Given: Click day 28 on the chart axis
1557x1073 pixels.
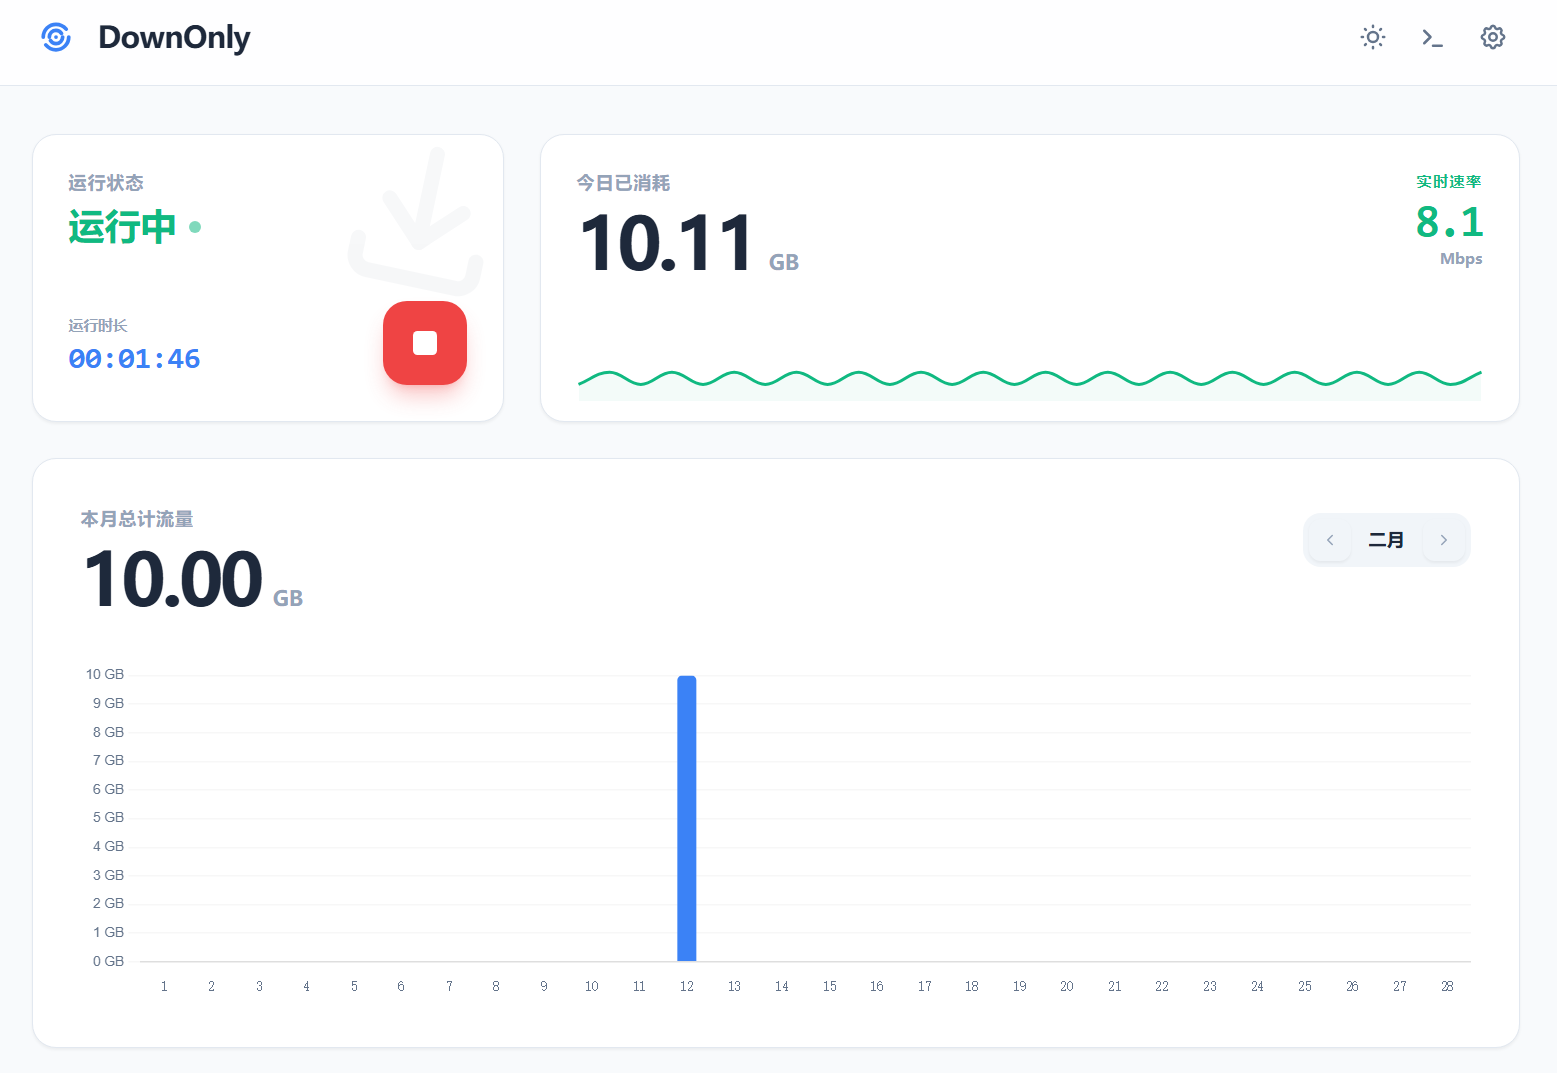Looking at the screenshot, I should [1447, 986].
